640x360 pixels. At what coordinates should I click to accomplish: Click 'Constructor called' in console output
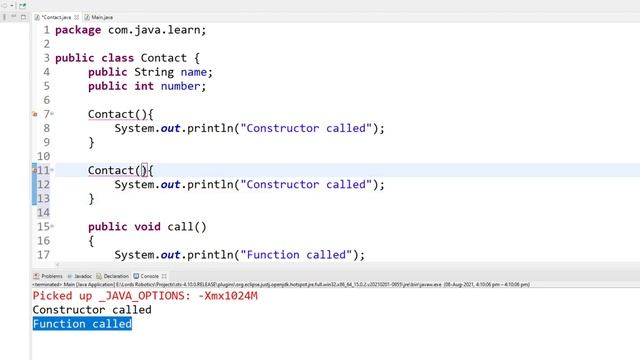(92, 310)
